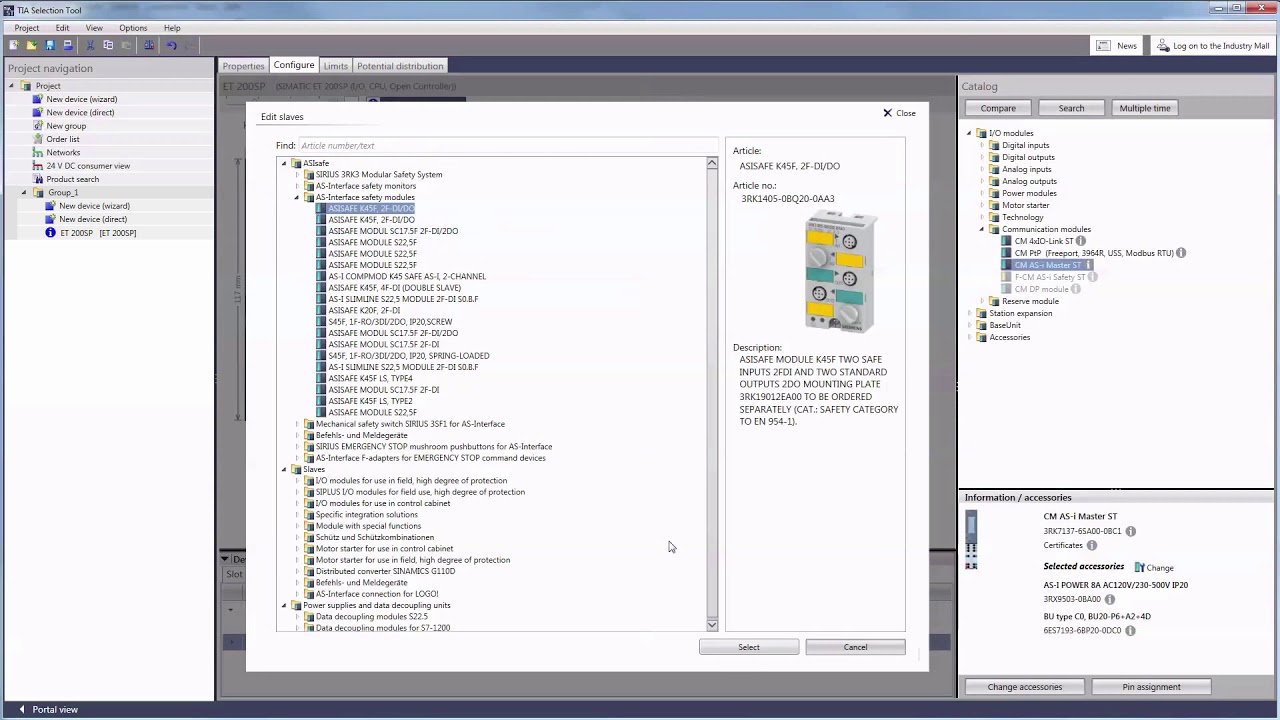Image resolution: width=1280 pixels, height=720 pixels.
Task: Expand AS-Interface safety monitors node
Action: coord(297,186)
